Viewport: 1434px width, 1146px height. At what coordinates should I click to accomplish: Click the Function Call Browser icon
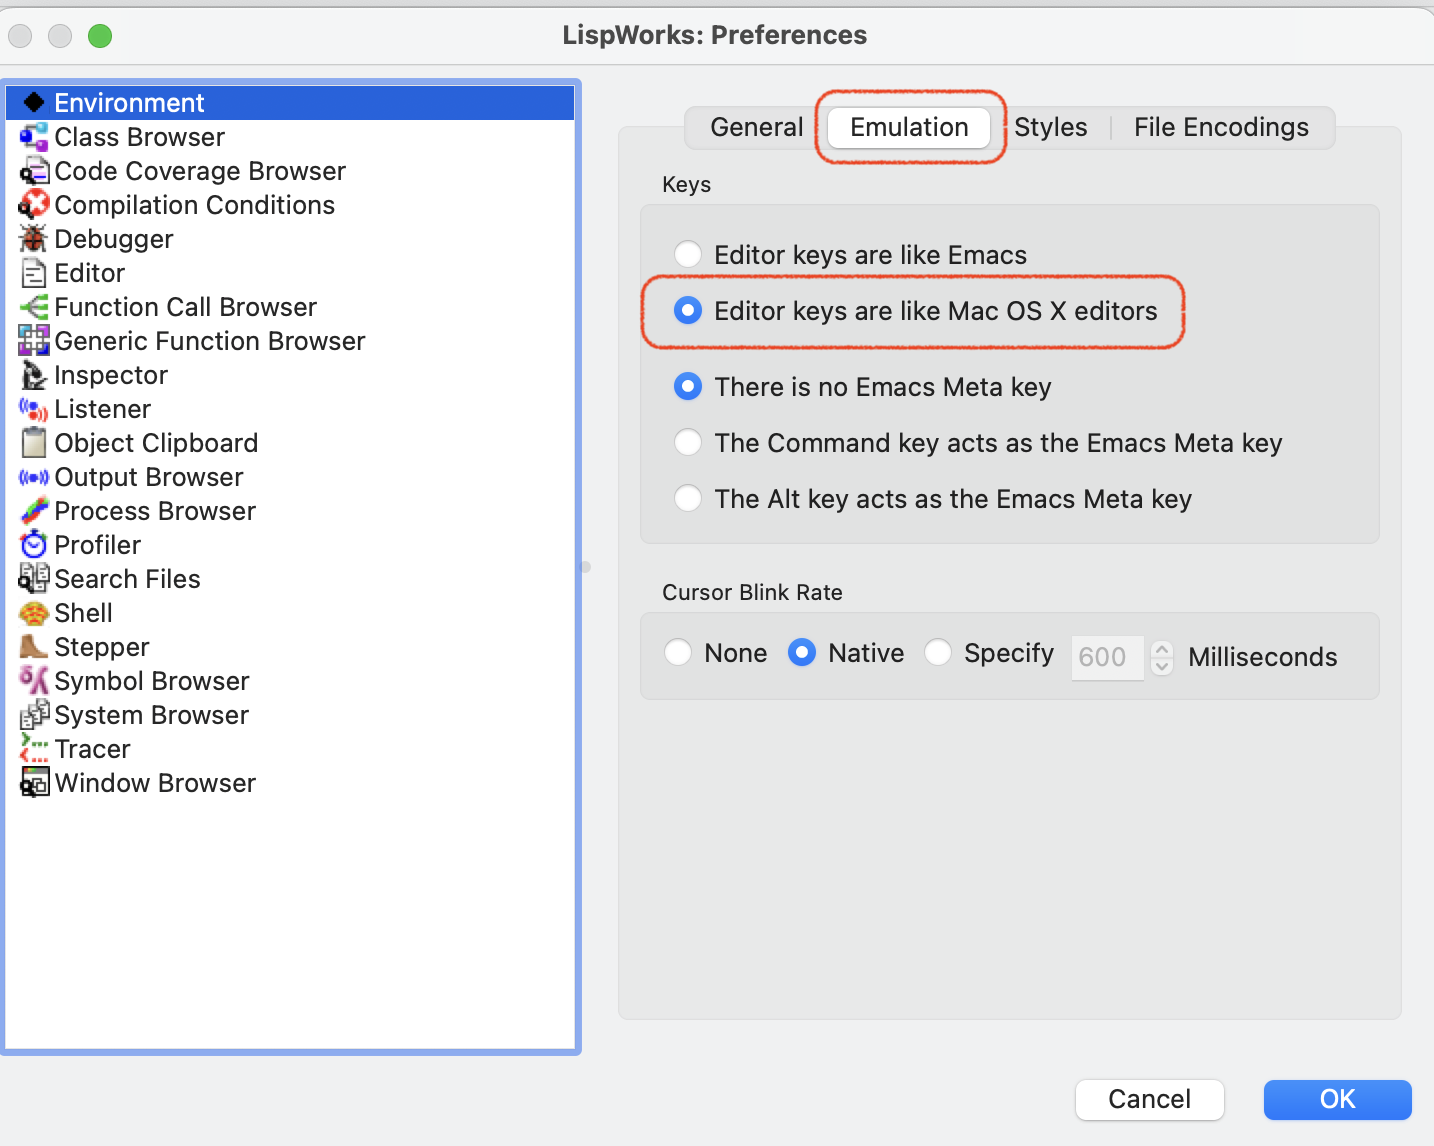[34, 306]
